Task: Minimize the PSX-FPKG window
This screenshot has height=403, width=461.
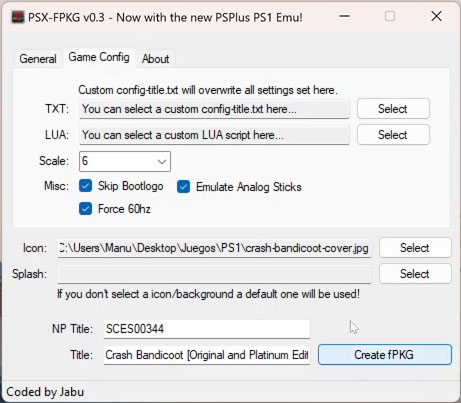Action: click(x=345, y=16)
